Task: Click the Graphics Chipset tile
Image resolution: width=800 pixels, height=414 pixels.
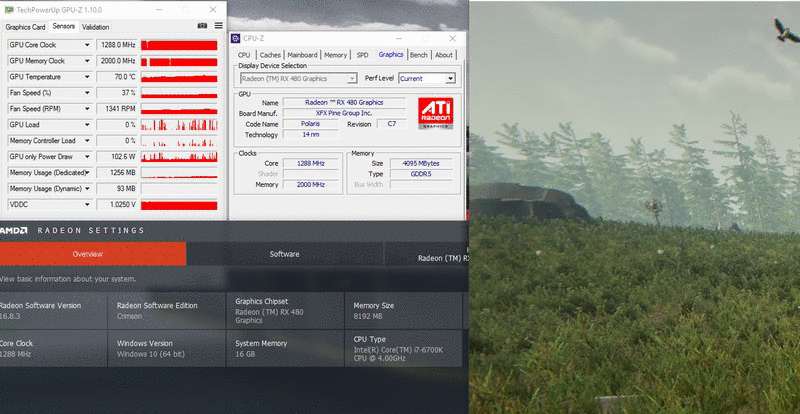Action: point(285,310)
